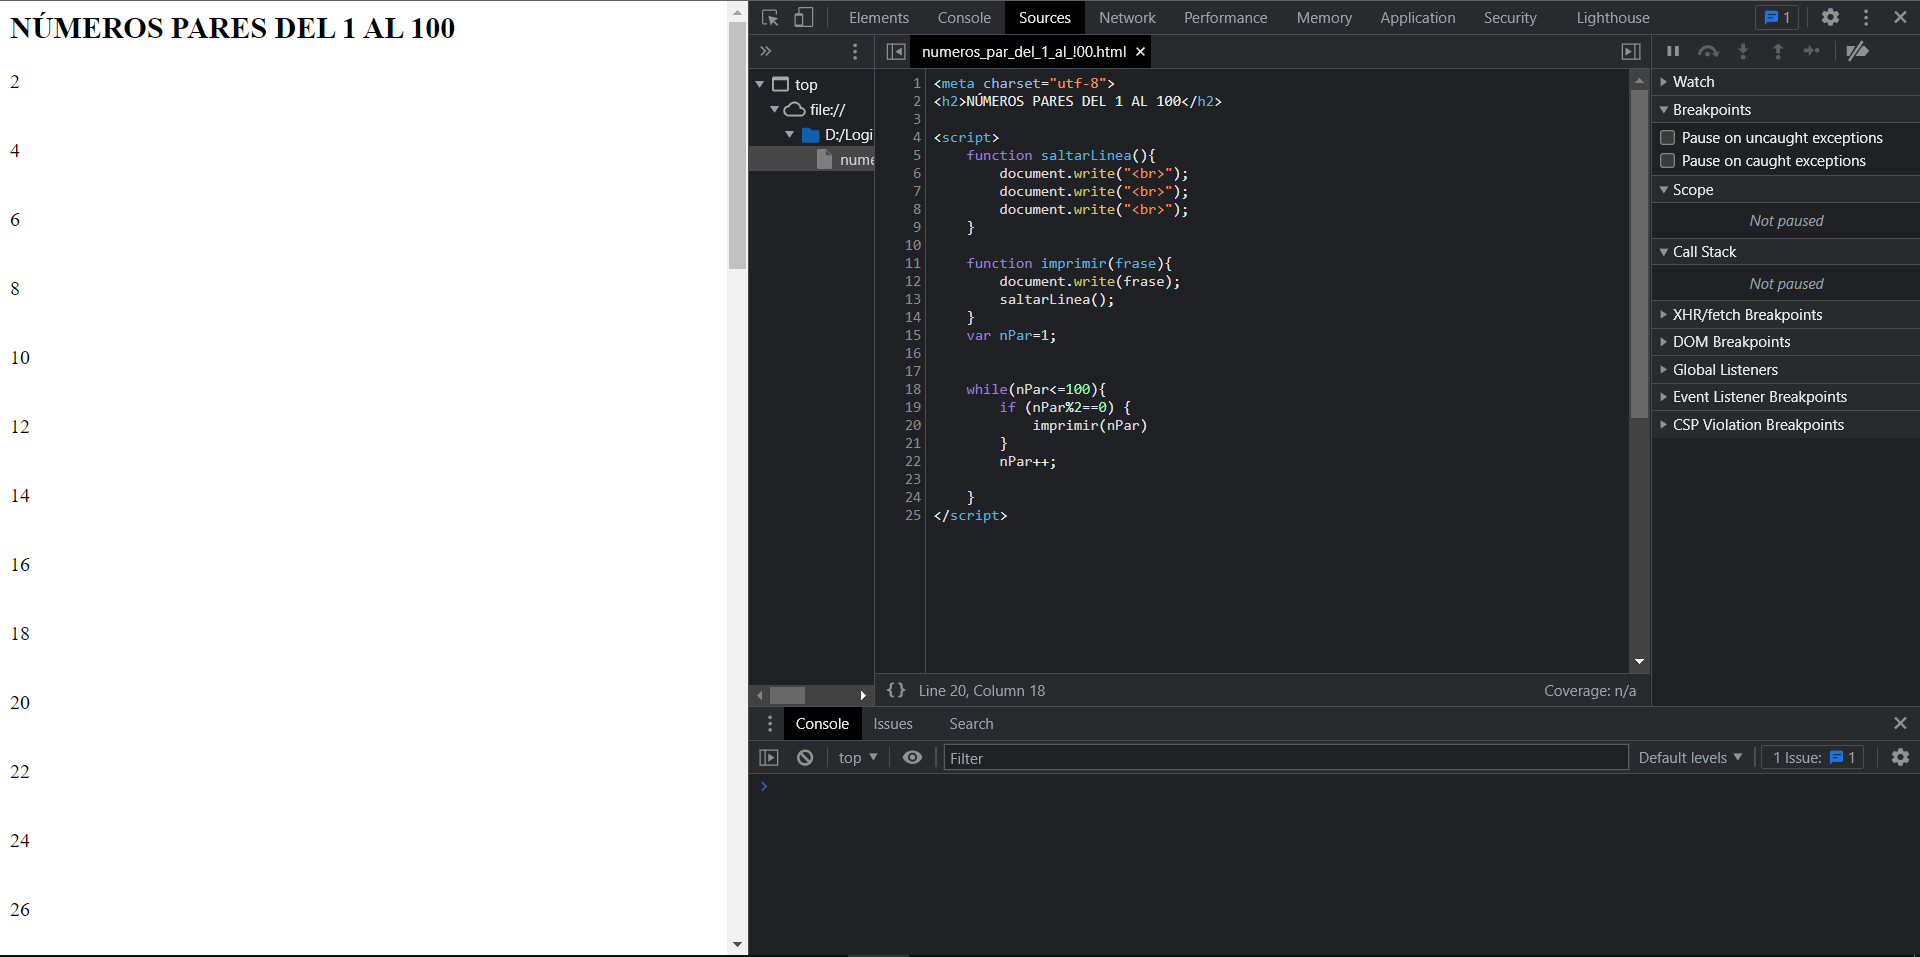Screen dimensions: 1920x957
Task: Open the Lighthouse tab
Action: (1613, 17)
